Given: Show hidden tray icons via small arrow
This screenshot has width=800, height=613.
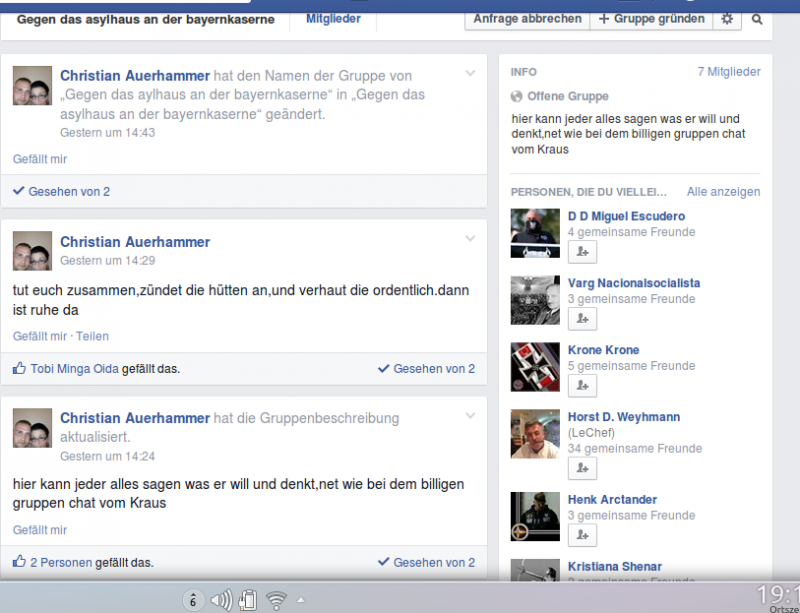Looking at the screenshot, I should (301, 600).
